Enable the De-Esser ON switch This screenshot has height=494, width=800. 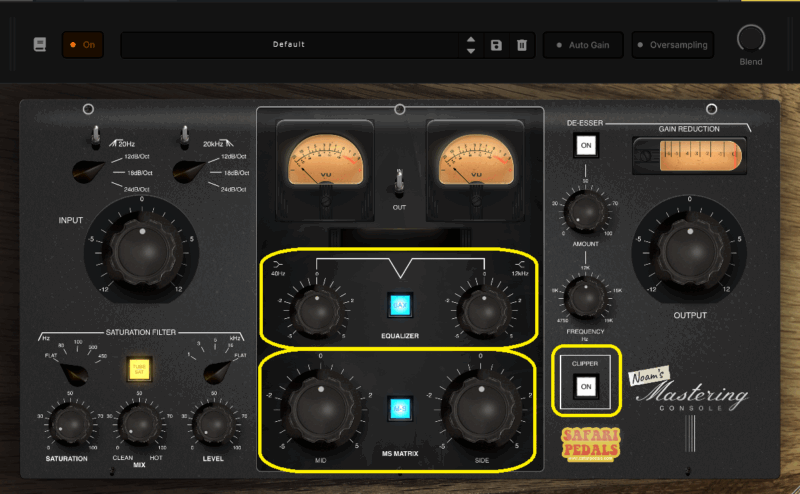[x=586, y=146]
